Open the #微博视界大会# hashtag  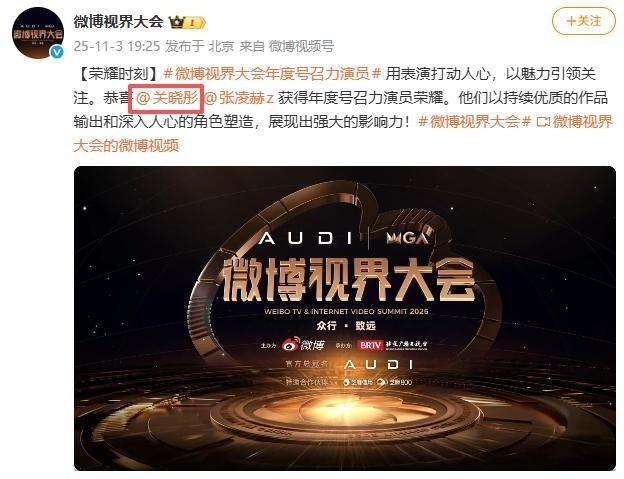coord(475,122)
